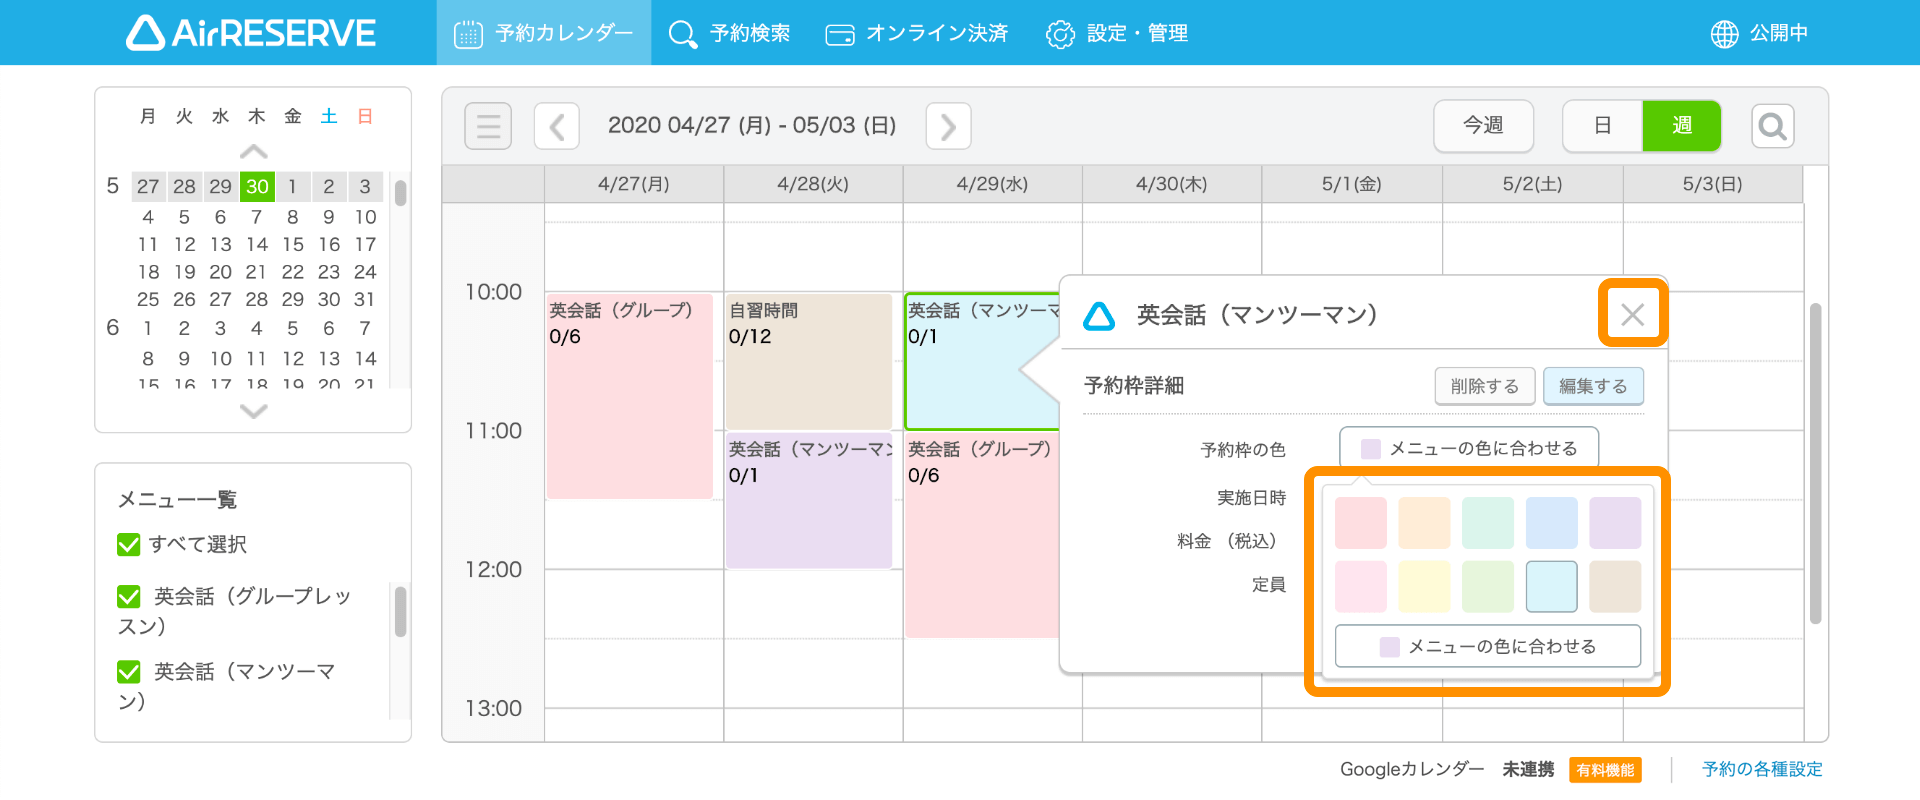Image resolution: width=1920 pixels, height=800 pixels.
Task: Select date 15 in mini calendar
Action: pos(293,244)
